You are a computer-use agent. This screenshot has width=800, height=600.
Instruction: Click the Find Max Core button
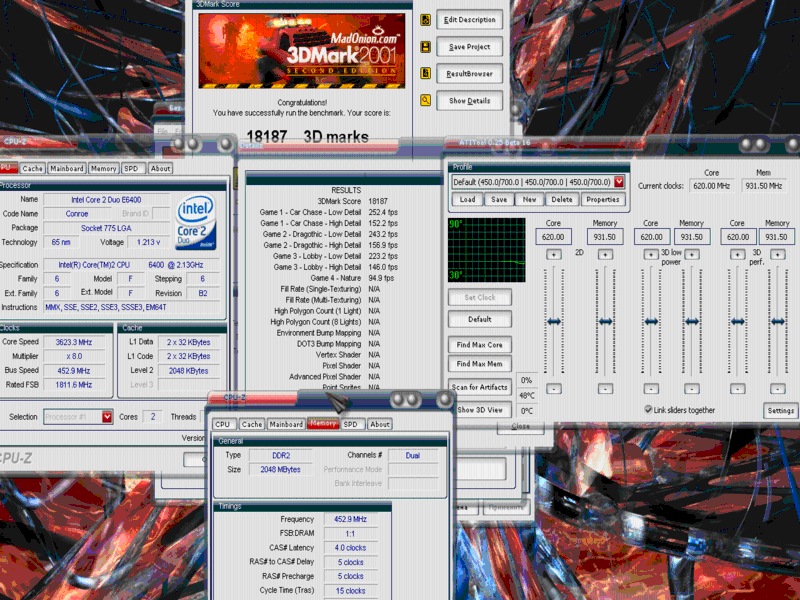coord(480,345)
